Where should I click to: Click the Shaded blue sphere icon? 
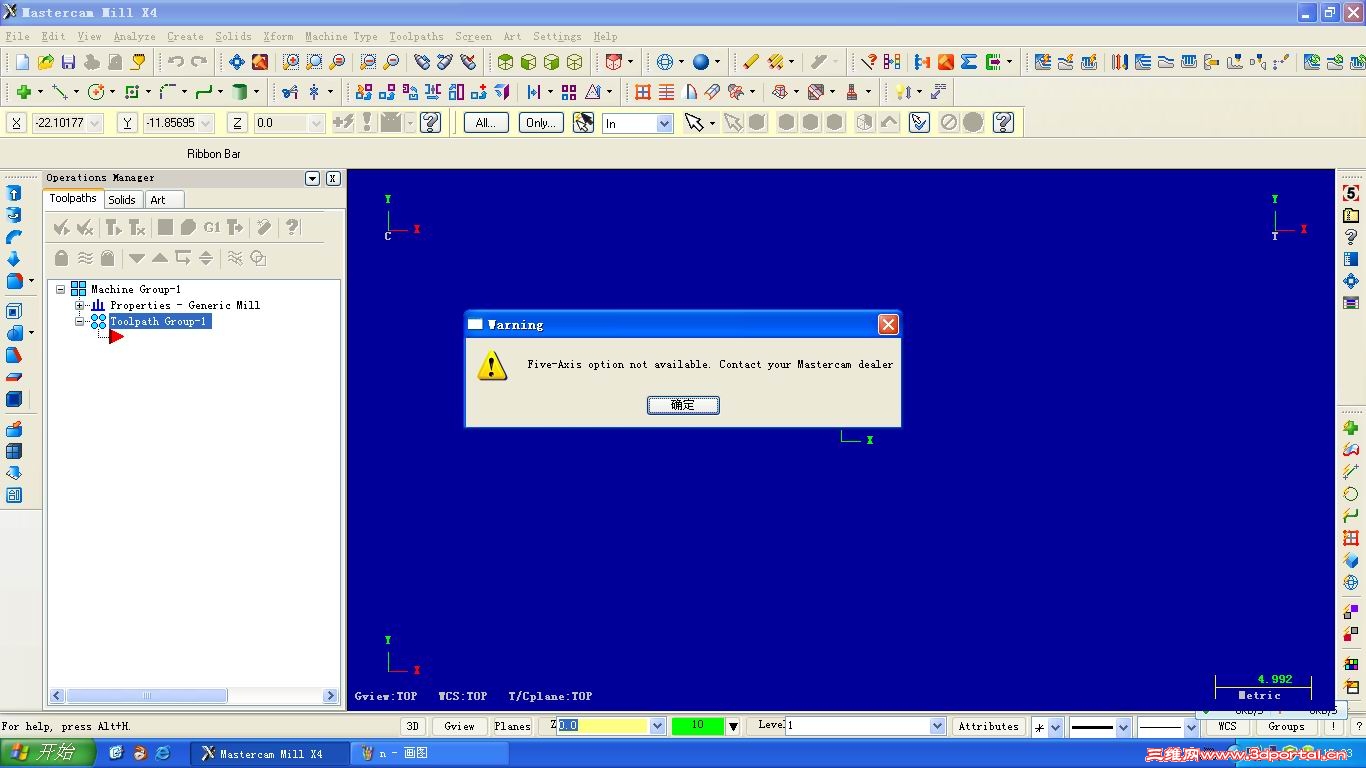tap(700, 62)
